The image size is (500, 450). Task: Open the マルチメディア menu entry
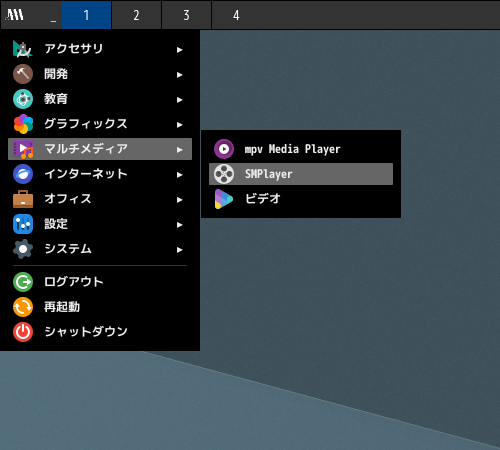(x=100, y=149)
